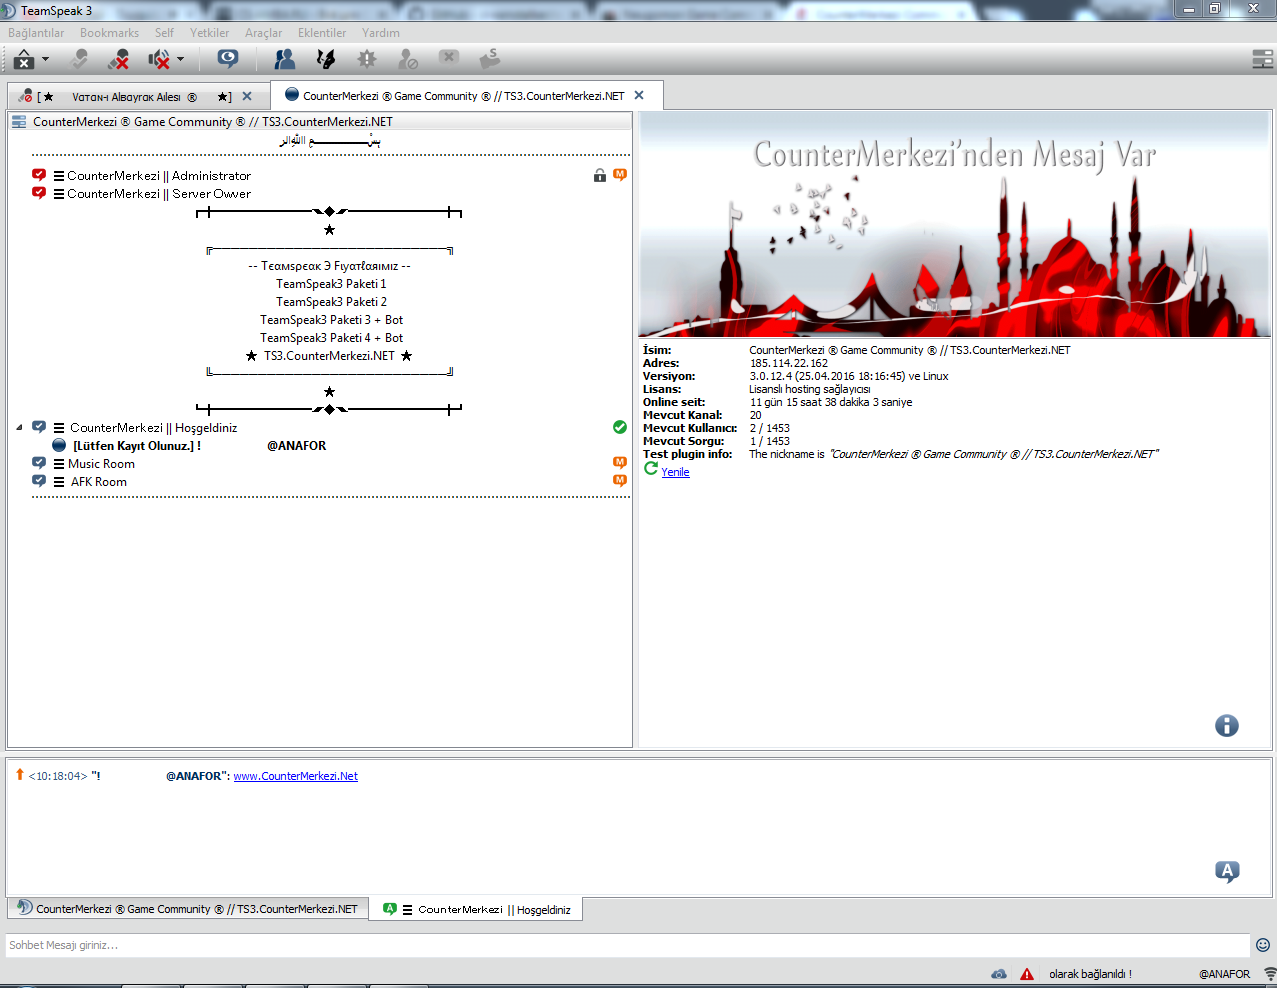The height and width of the screenshot is (988, 1277).
Task: Open the Bookmarks menu
Action: coord(110,33)
